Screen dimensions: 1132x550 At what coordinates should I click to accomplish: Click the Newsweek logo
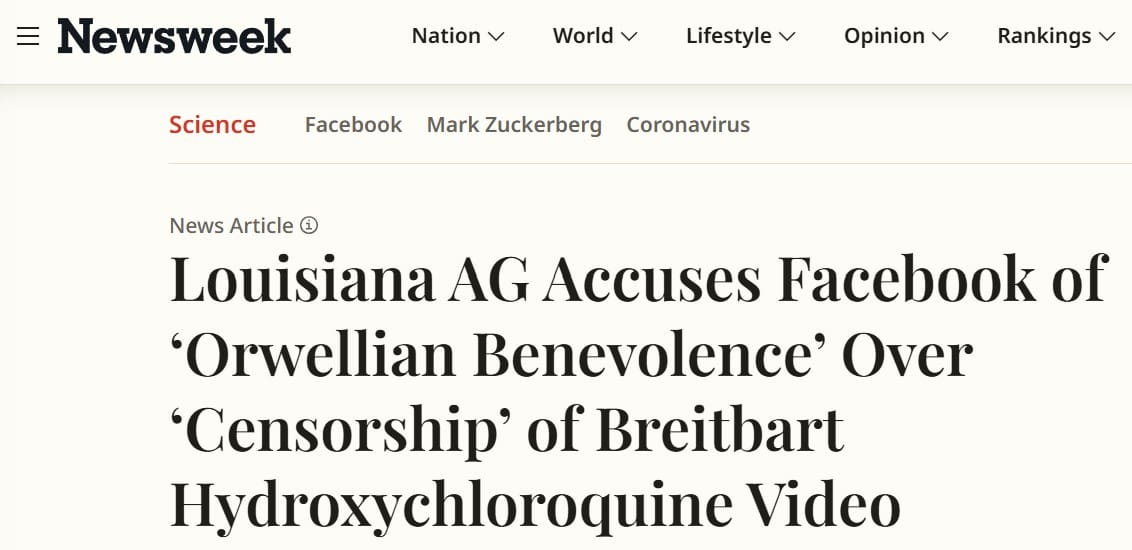click(175, 37)
